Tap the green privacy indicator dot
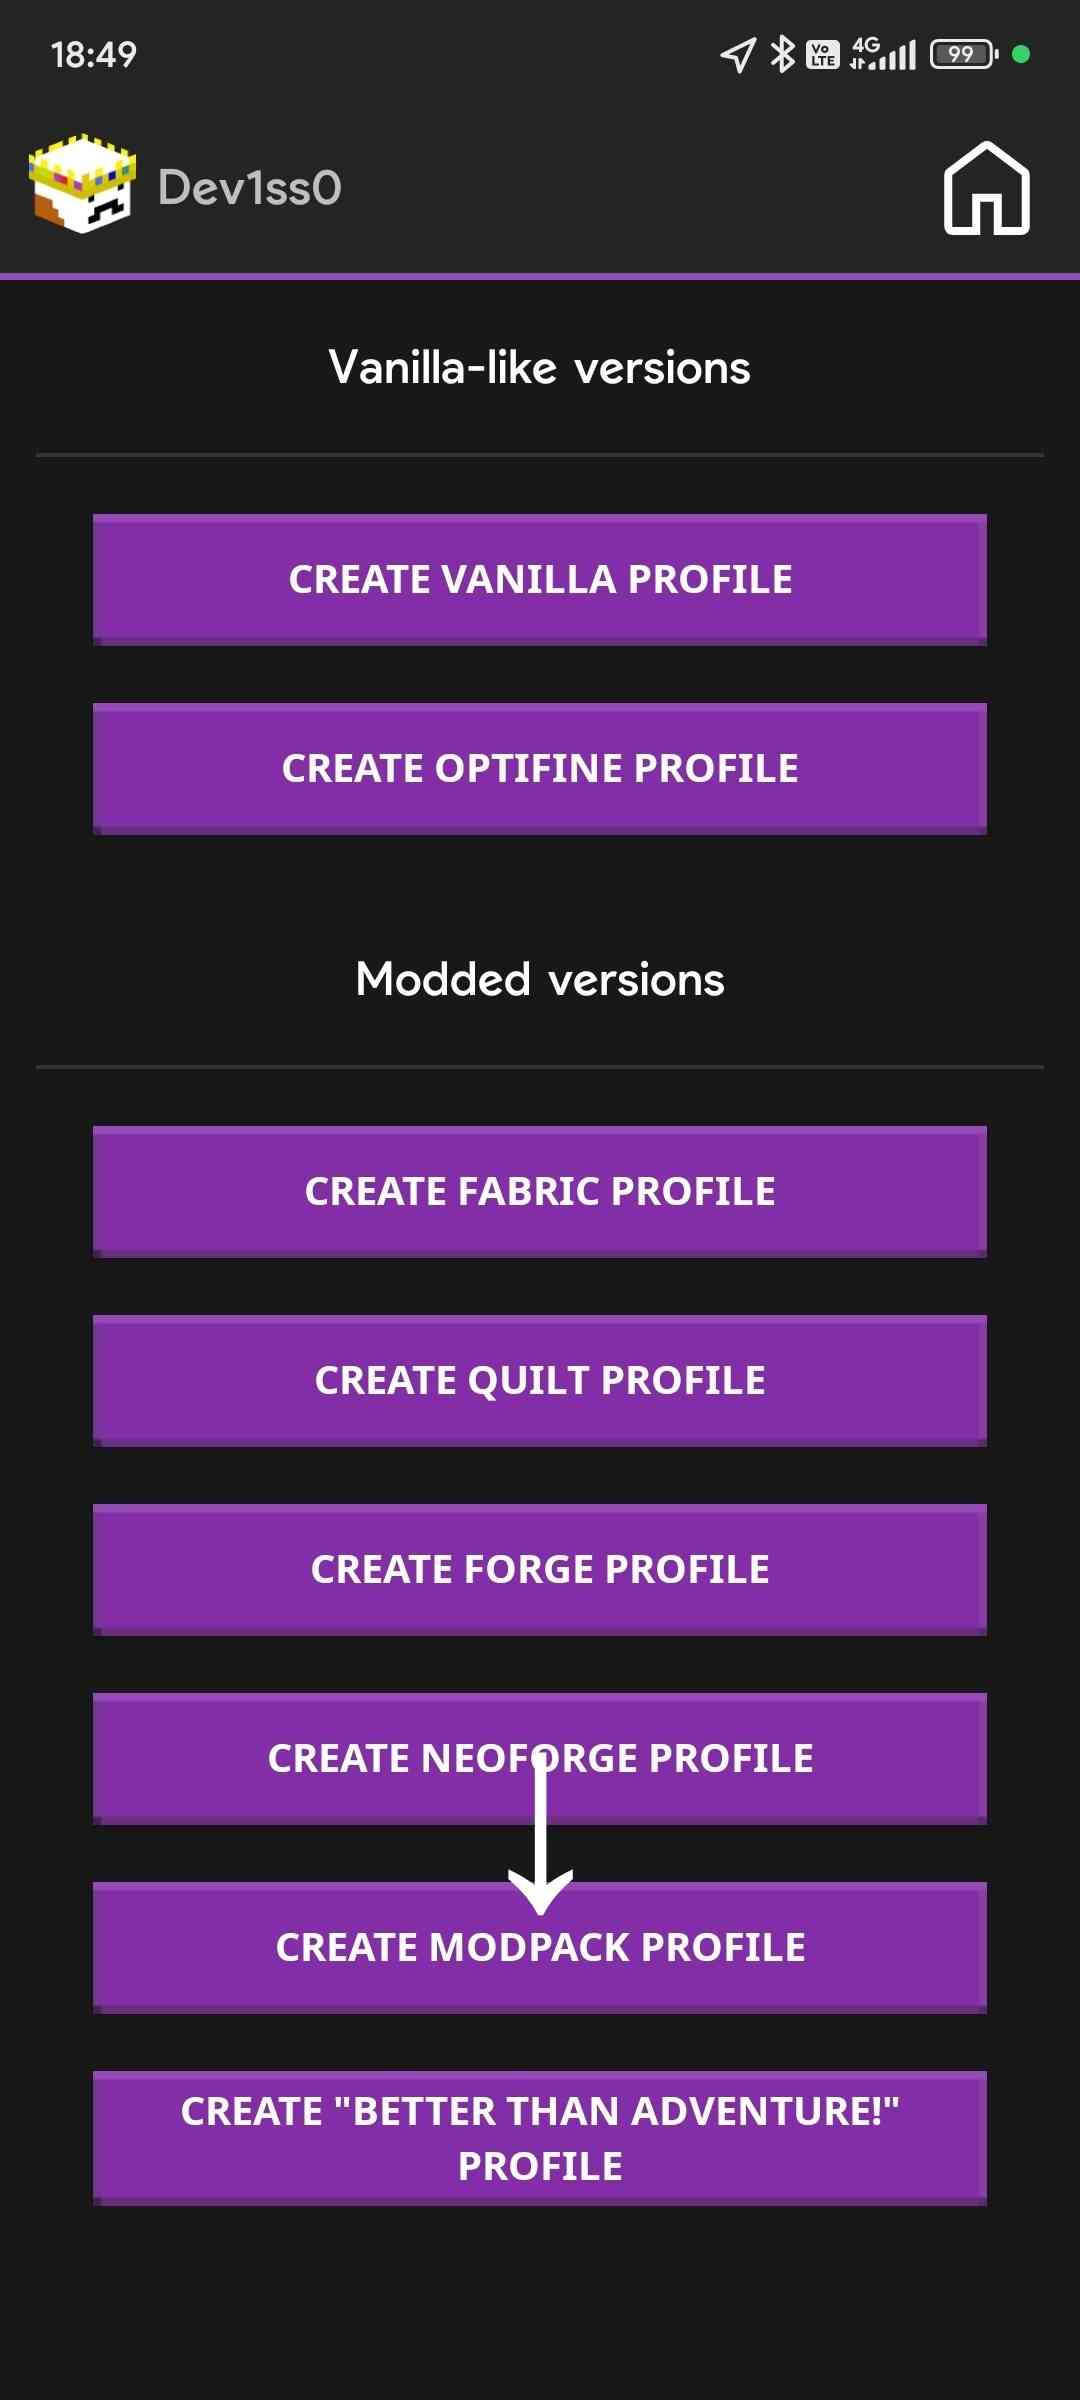 point(1021,54)
